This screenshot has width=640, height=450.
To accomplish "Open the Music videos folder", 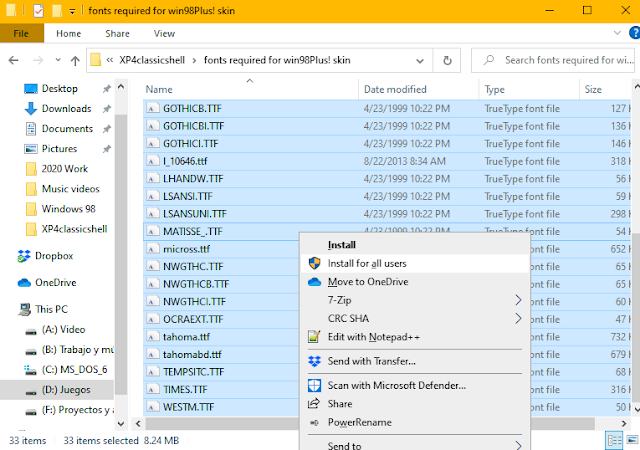I will coord(70,188).
